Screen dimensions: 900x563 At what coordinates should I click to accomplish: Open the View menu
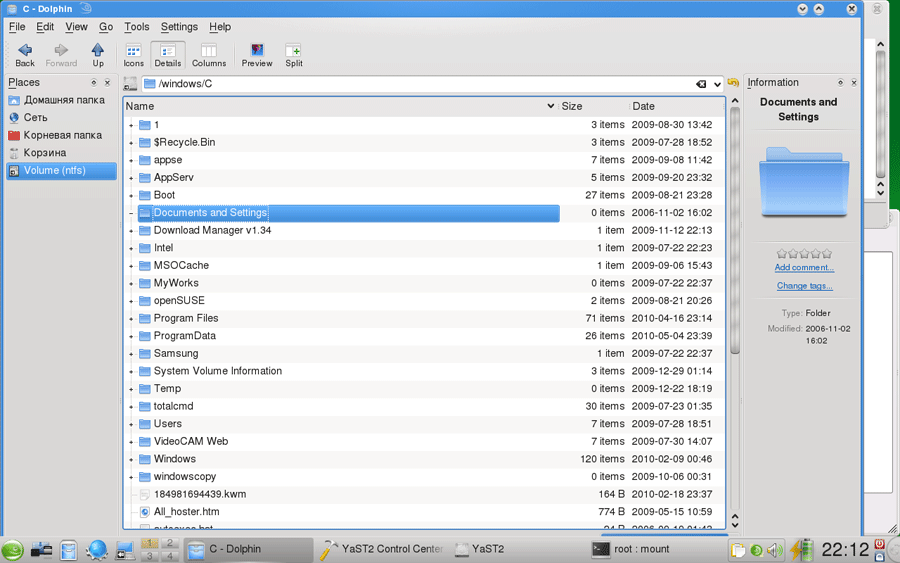(x=76, y=26)
